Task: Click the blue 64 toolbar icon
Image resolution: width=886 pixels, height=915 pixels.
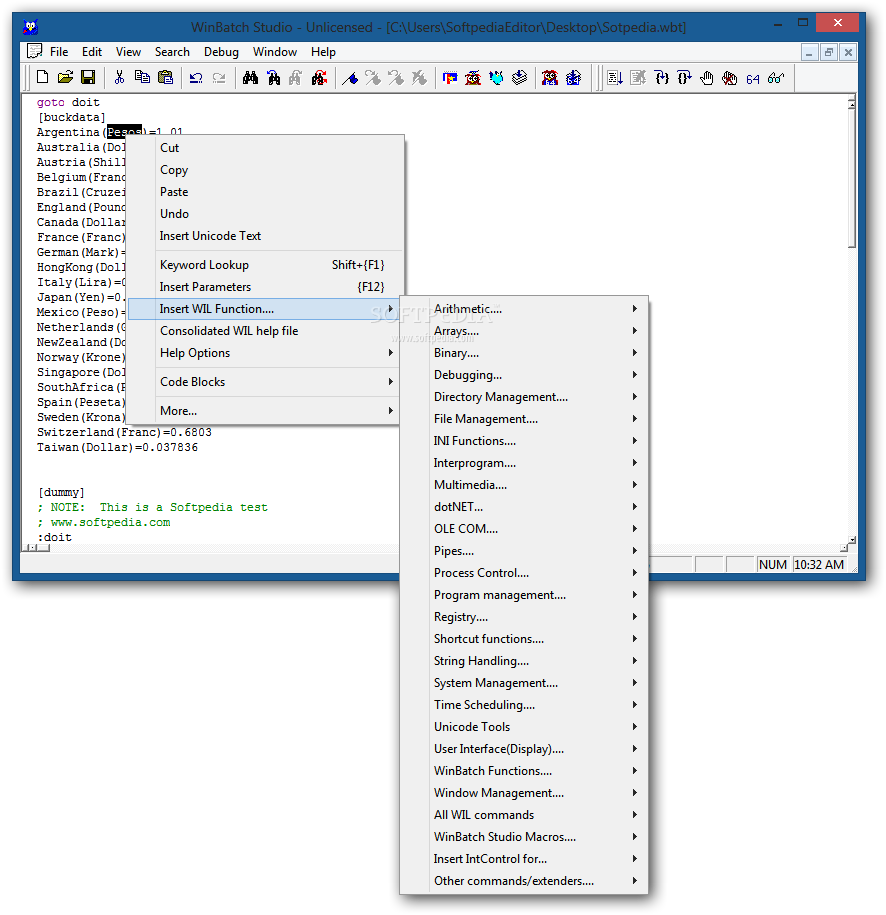Action: [753, 78]
